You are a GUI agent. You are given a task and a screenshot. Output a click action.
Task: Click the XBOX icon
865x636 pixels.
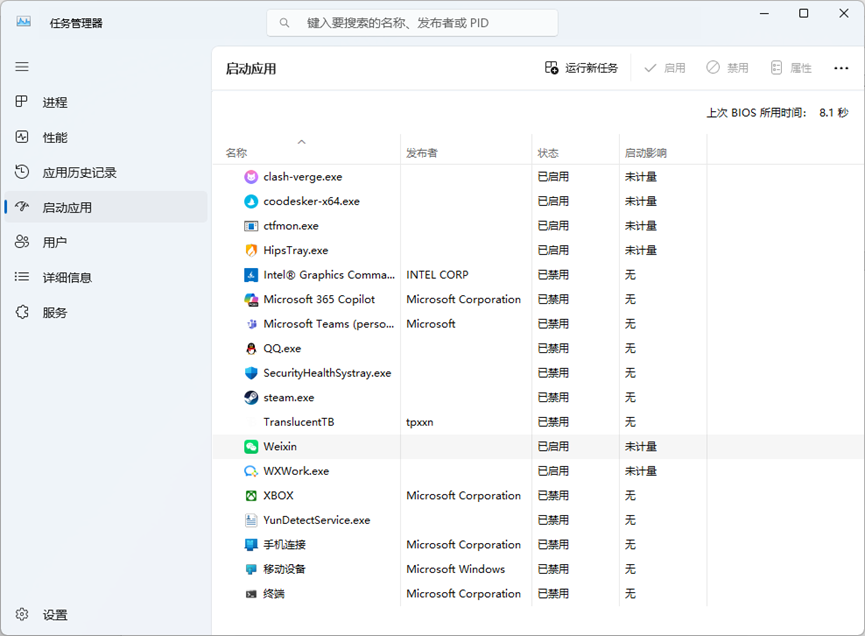tap(251, 496)
